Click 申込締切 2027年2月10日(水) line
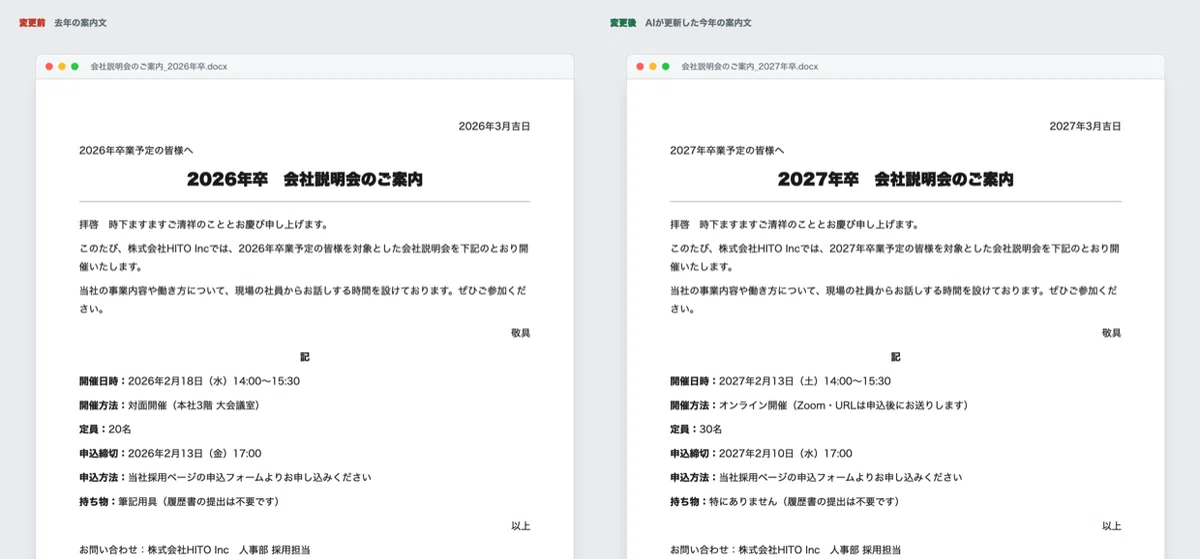Image resolution: width=1200 pixels, height=559 pixels. 762,453
